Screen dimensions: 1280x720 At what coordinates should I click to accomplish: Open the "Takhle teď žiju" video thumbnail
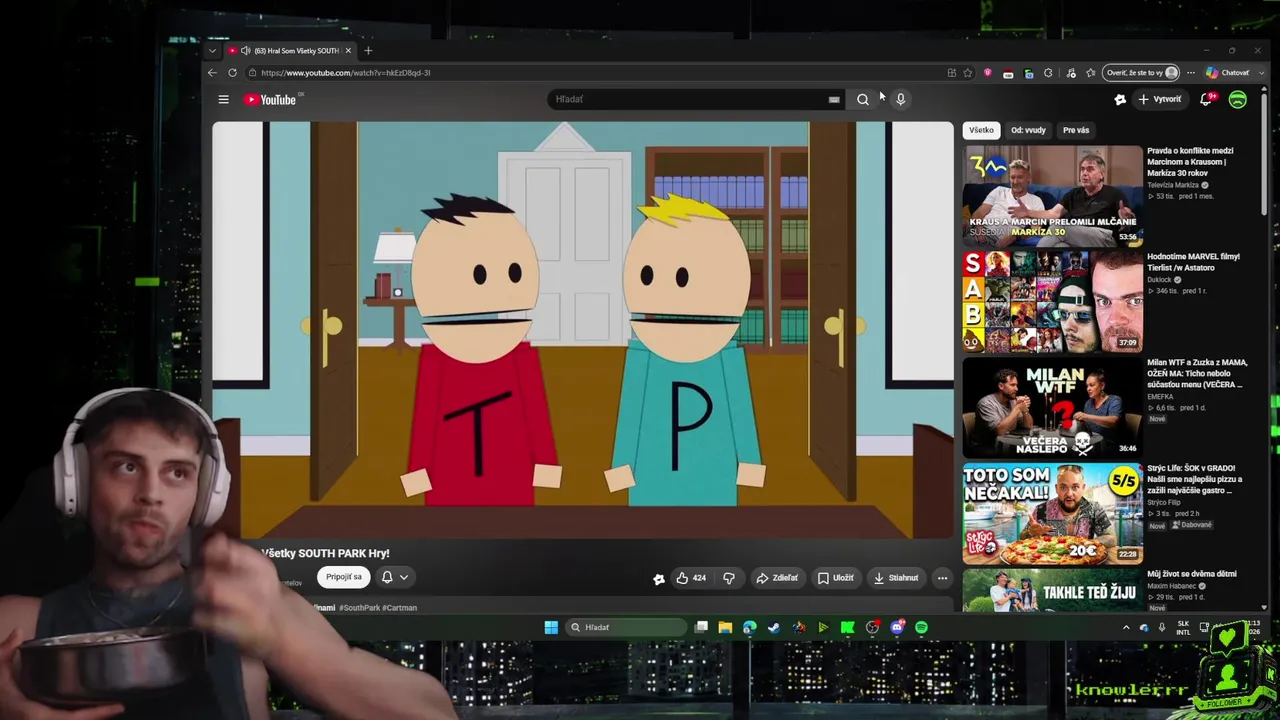coord(1052,590)
